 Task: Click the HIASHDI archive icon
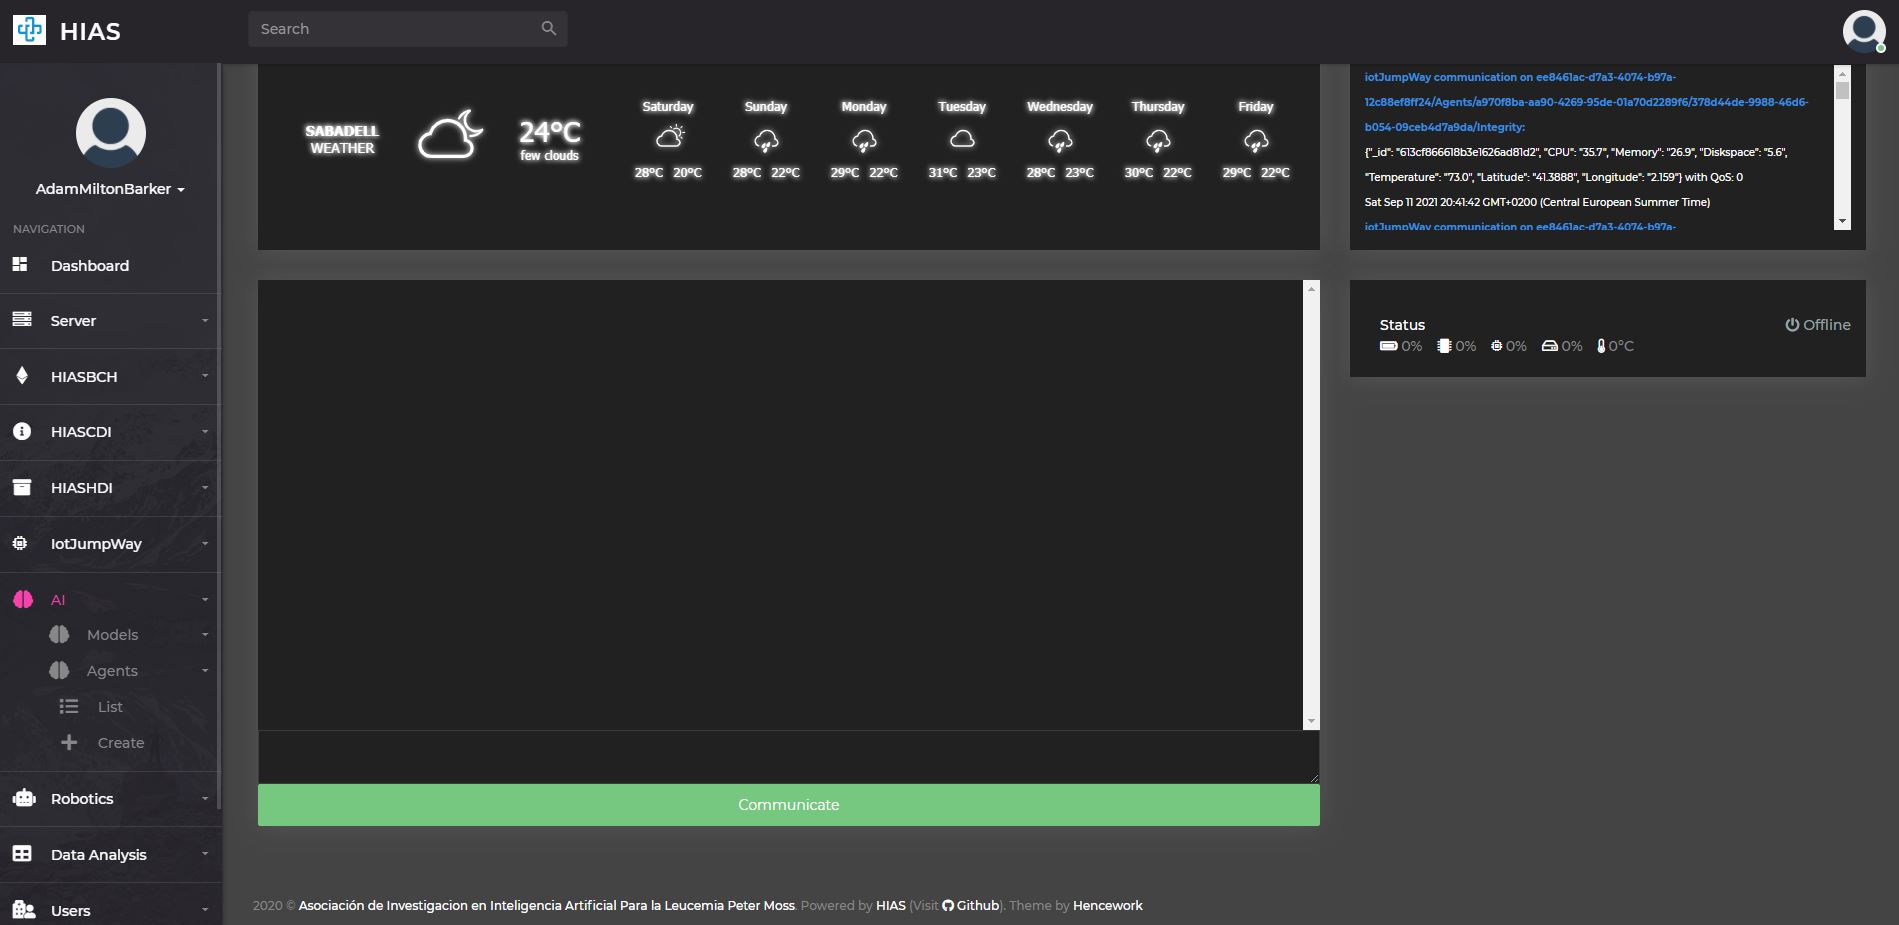click(x=22, y=487)
